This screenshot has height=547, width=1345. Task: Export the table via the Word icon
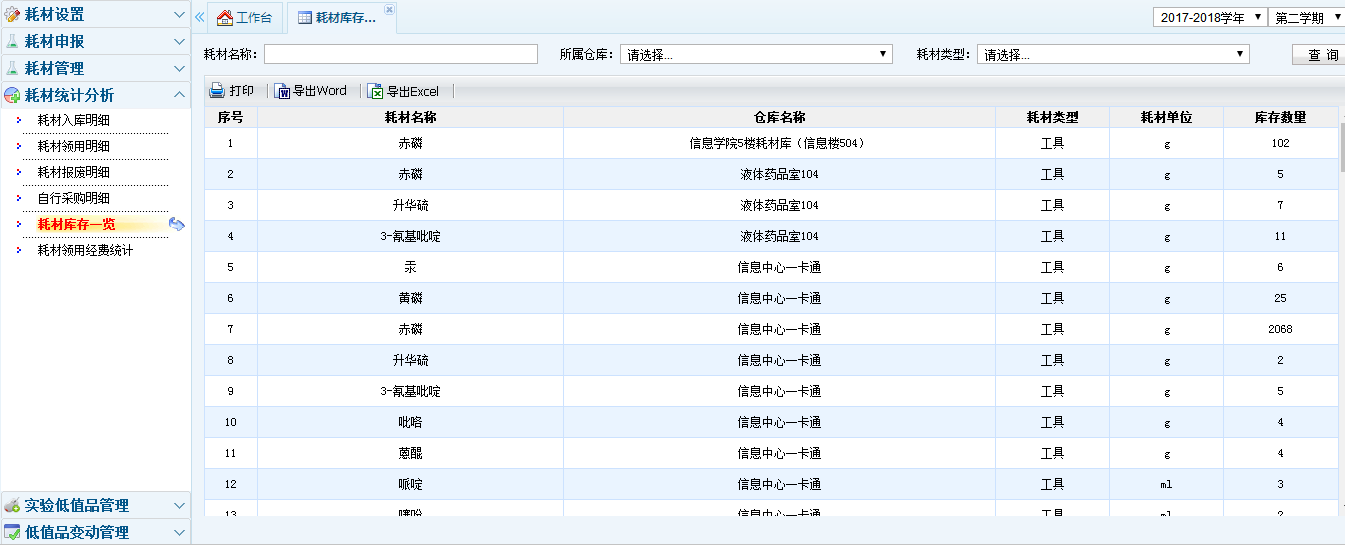[283, 91]
